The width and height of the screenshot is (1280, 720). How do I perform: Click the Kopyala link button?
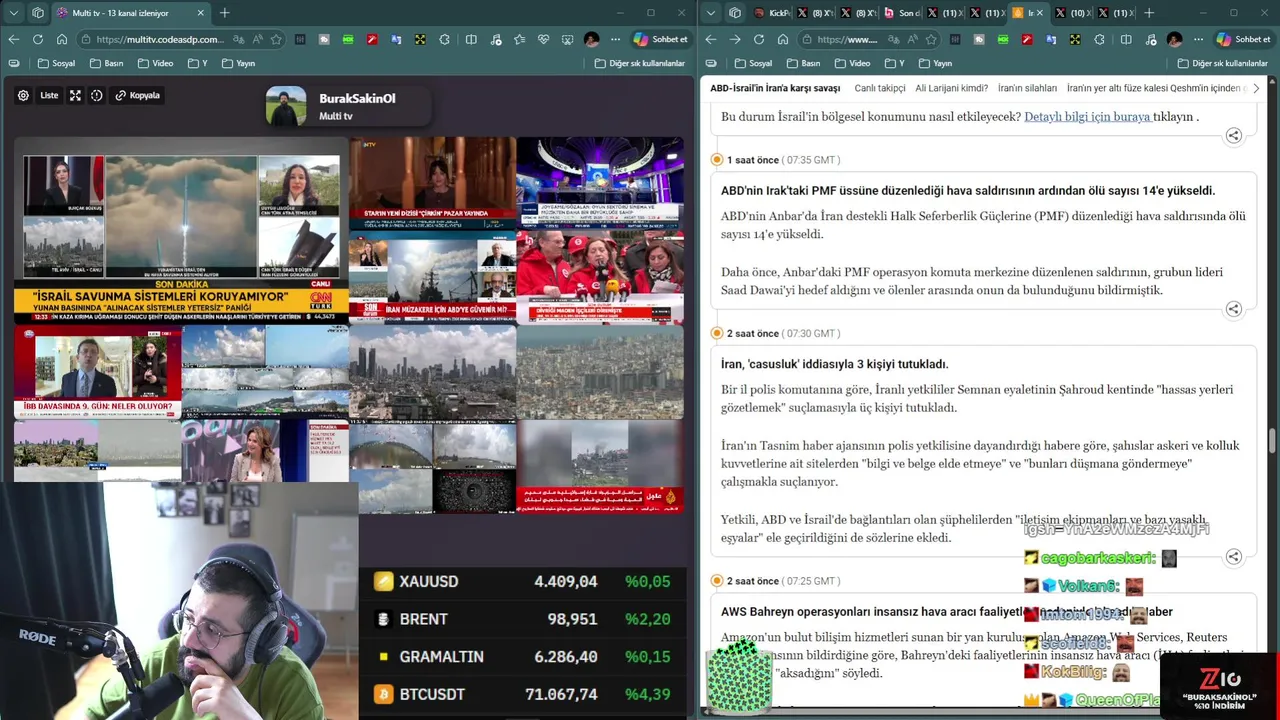[138, 96]
